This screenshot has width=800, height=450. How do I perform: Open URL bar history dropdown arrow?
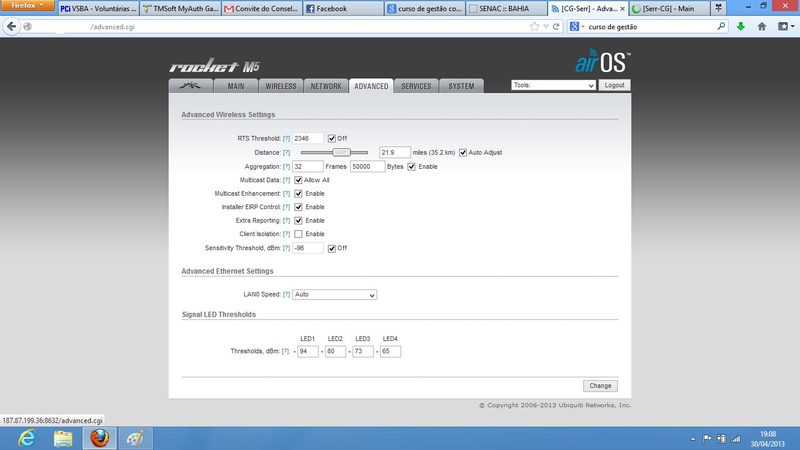pos(546,27)
